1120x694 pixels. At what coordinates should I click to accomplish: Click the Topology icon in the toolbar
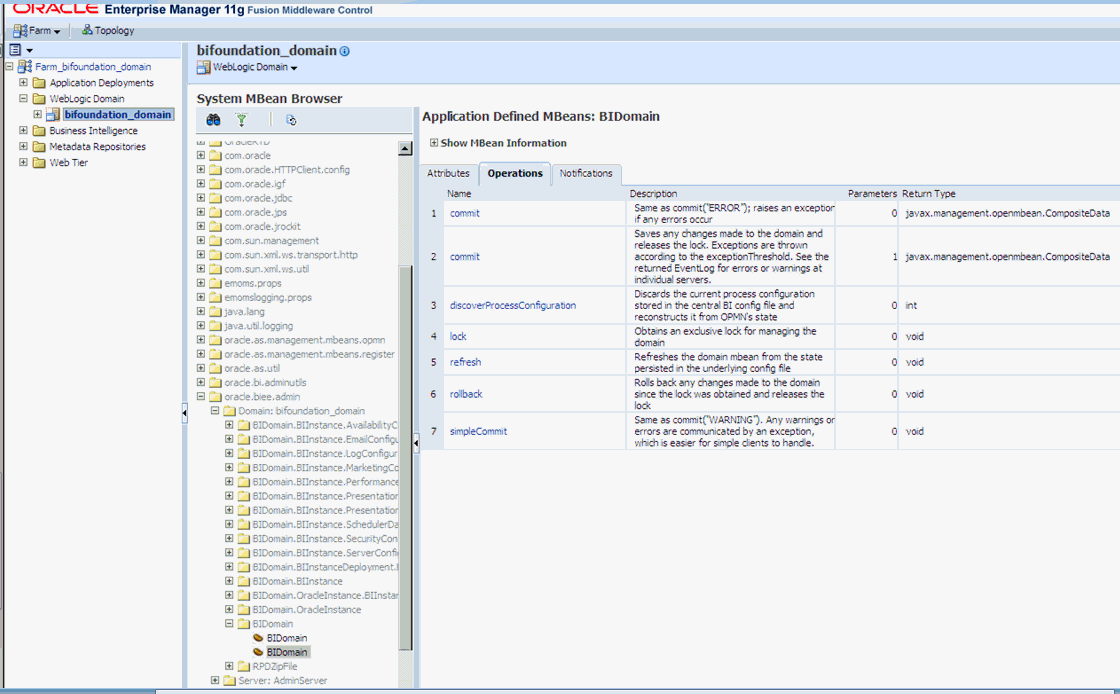coord(87,30)
